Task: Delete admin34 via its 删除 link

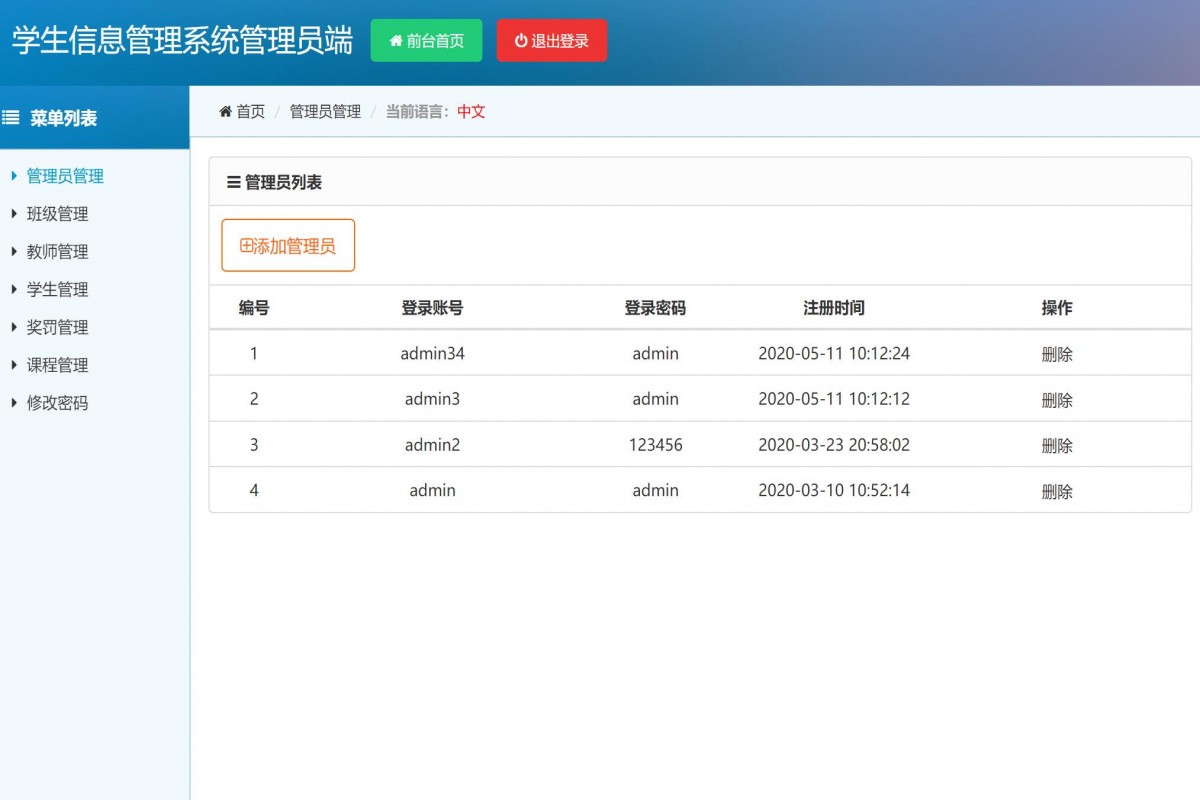Action: pyautogui.click(x=1058, y=353)
